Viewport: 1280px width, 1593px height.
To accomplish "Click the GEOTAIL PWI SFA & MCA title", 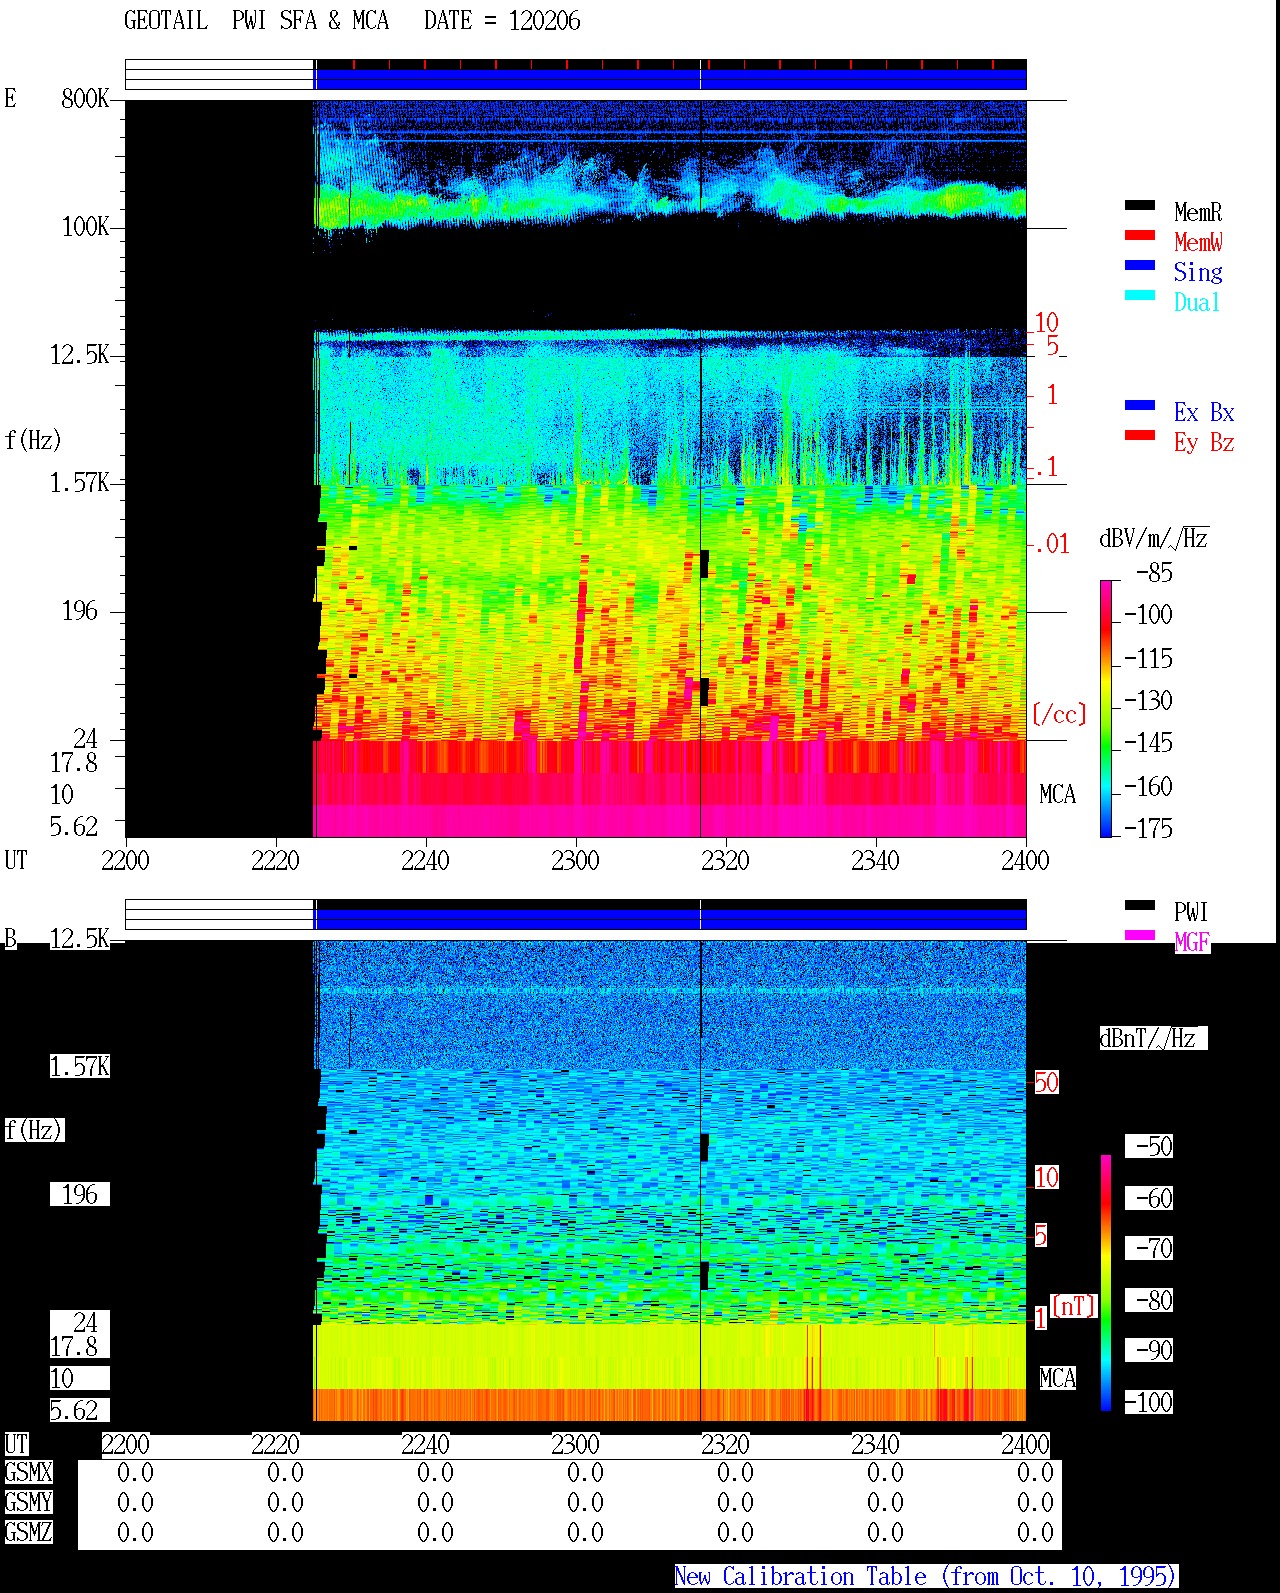I will [257, 21].
